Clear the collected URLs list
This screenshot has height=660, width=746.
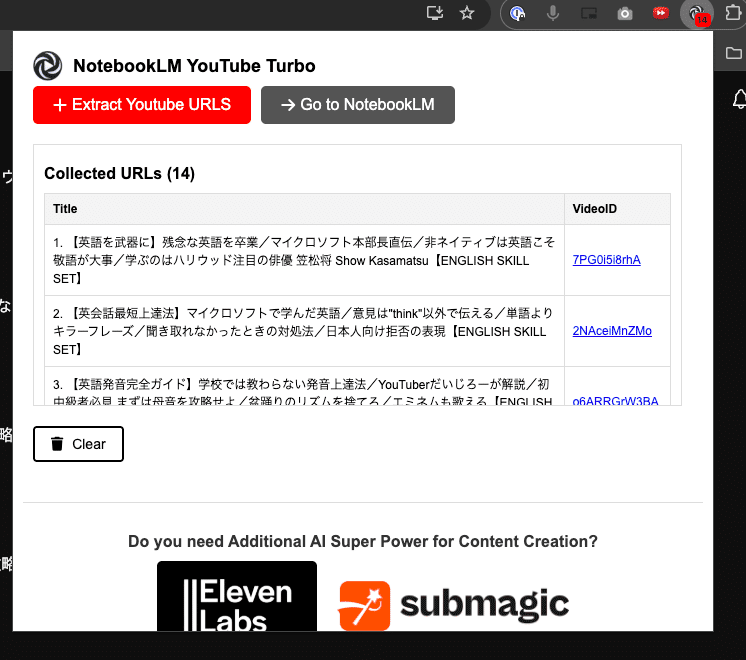(x=78, y=444)
